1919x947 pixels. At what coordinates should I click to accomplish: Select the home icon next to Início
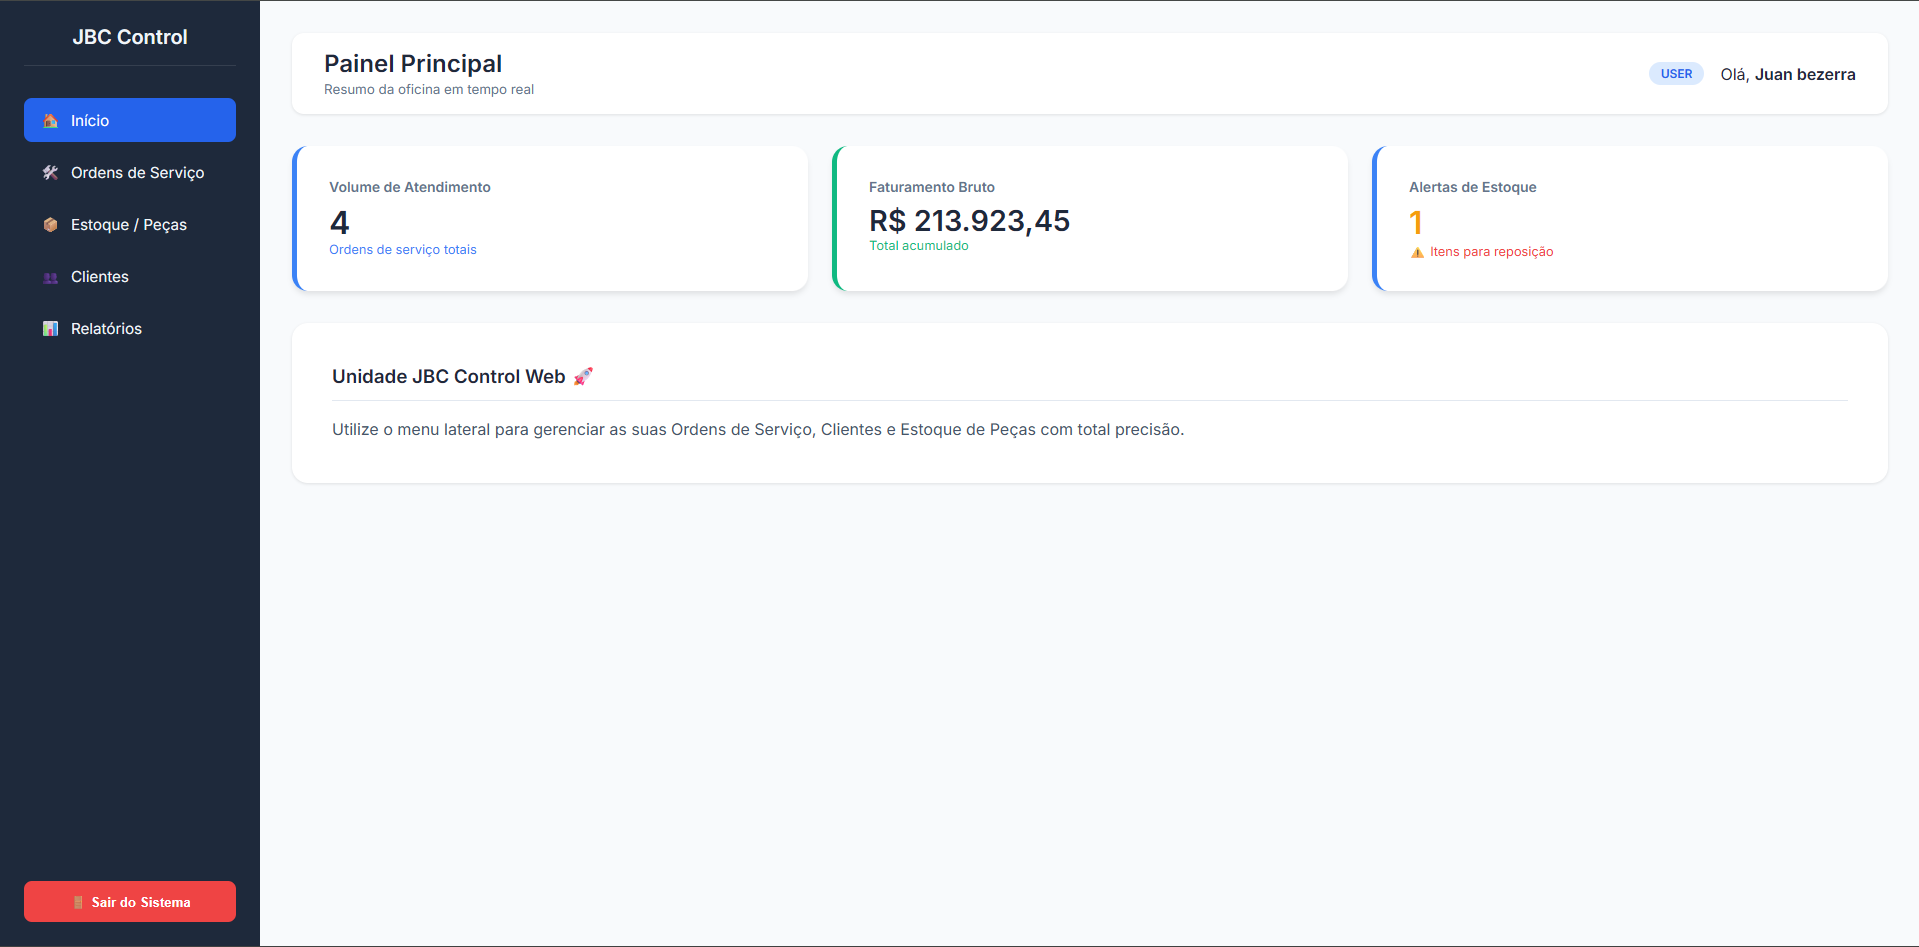point(49,120)
